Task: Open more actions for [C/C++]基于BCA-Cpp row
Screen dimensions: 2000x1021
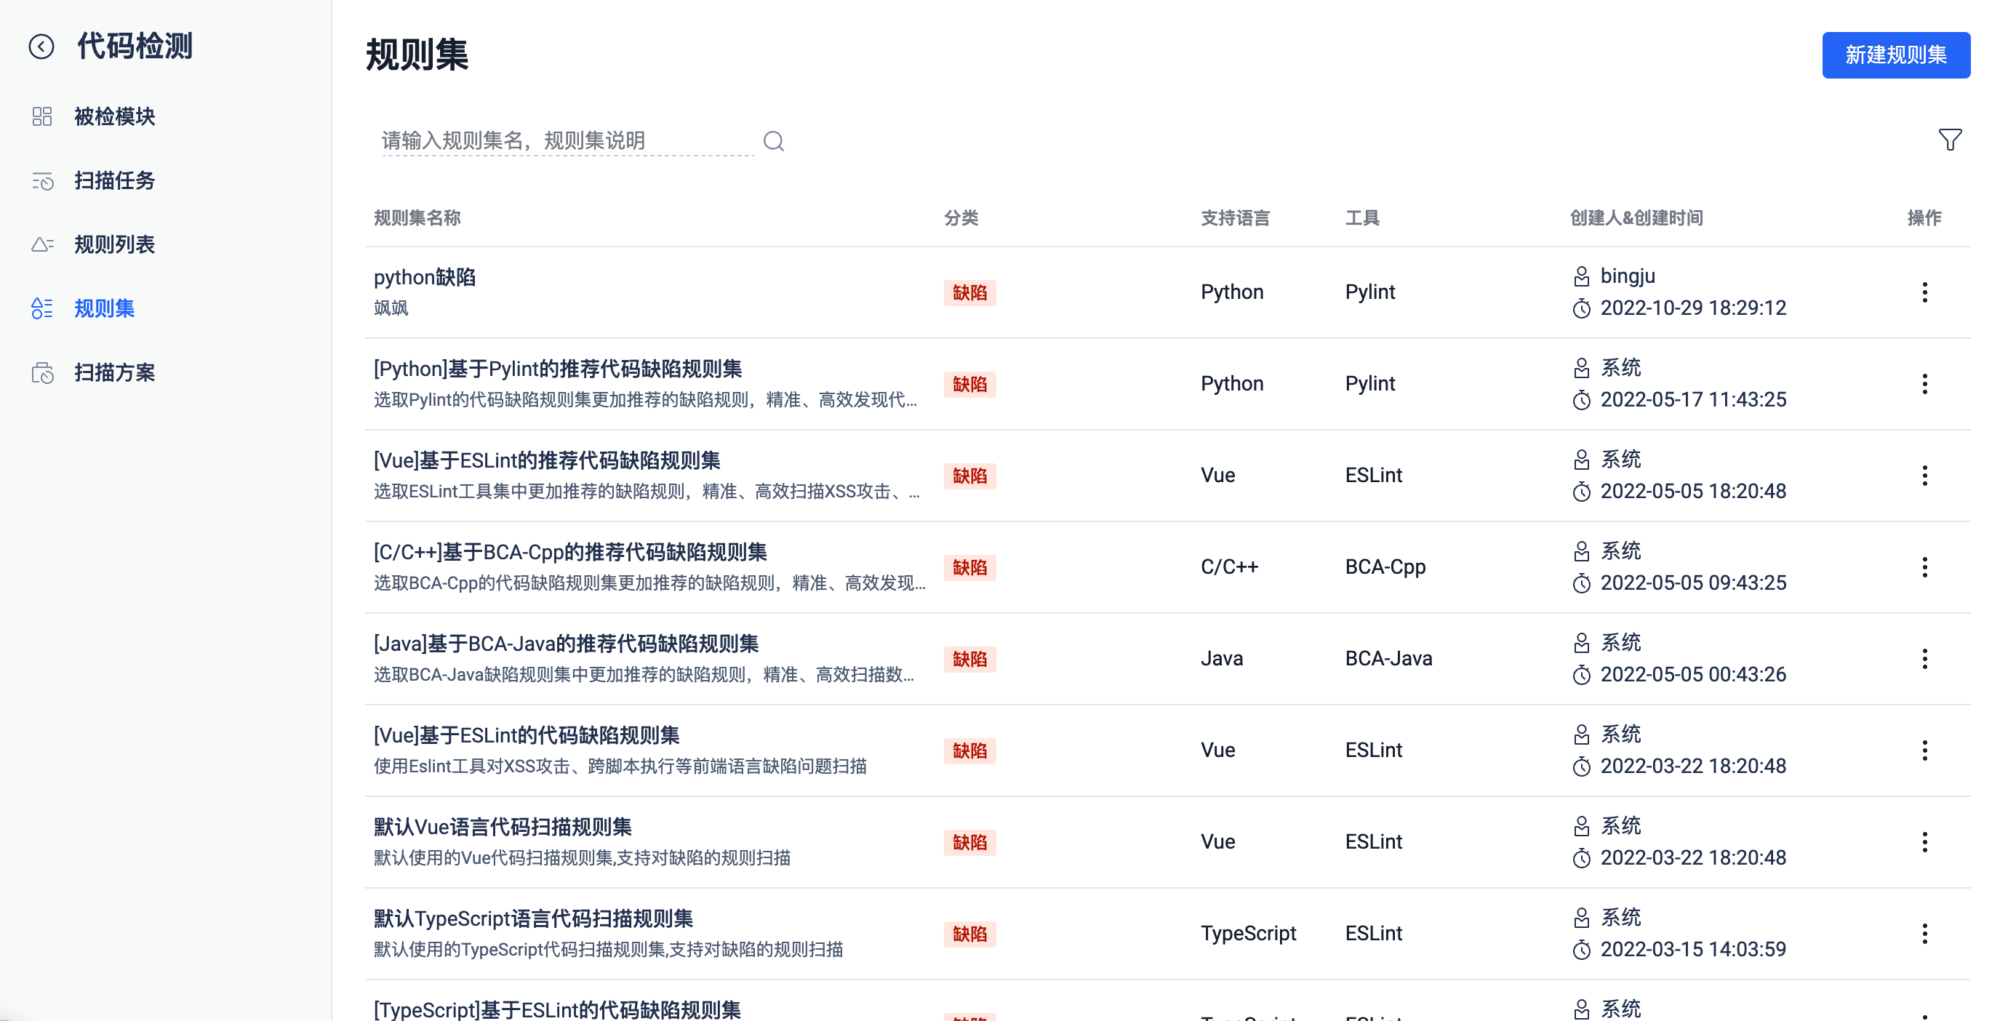Action: [1924, 567]
